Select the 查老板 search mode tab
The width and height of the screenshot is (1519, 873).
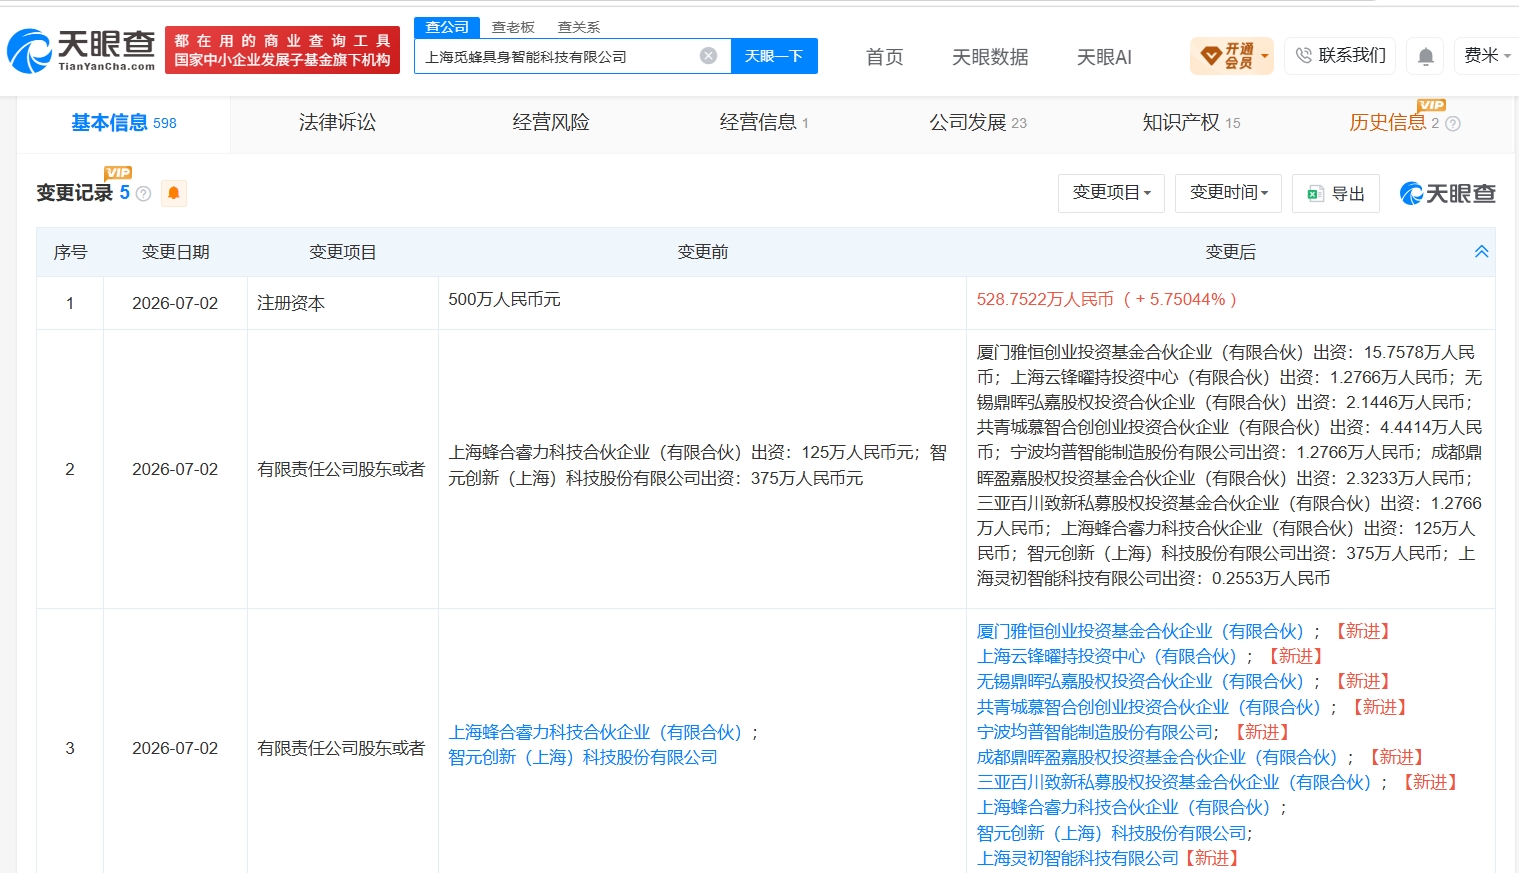513,27
